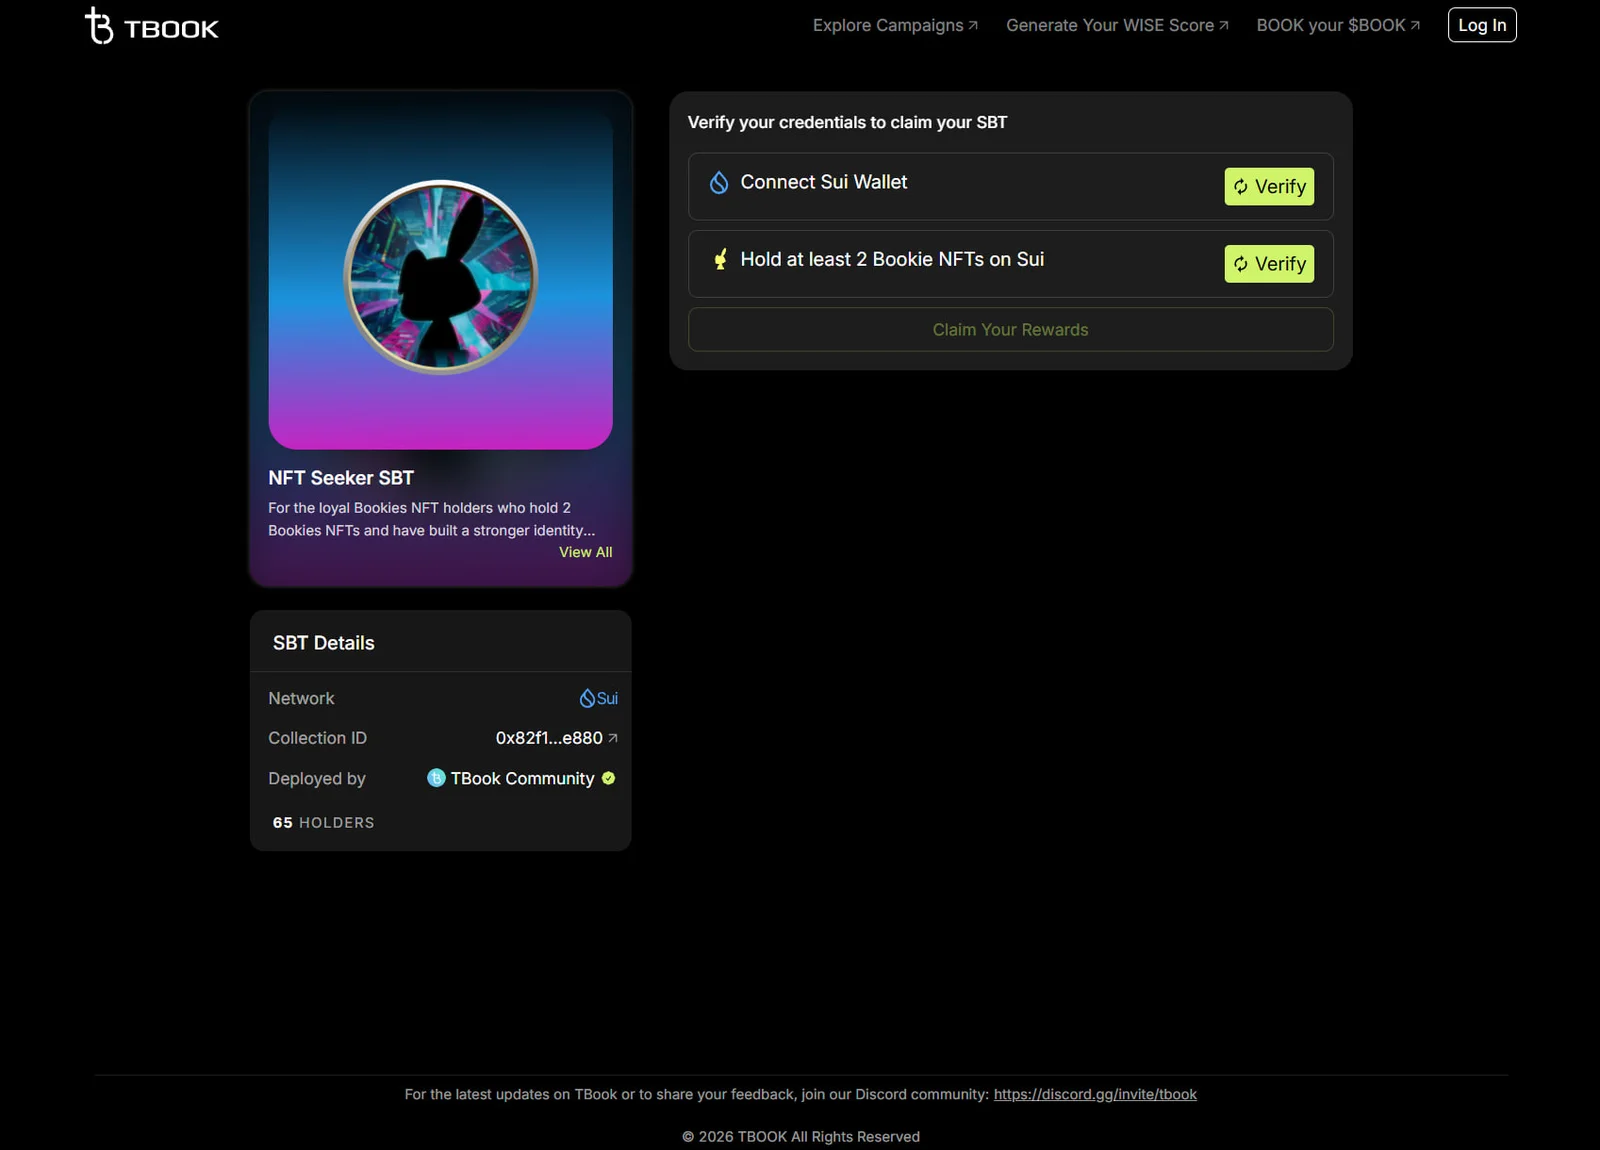Click TBook Community deployer name
The width and height of the screenshot is (1600, 1150).
522,778
